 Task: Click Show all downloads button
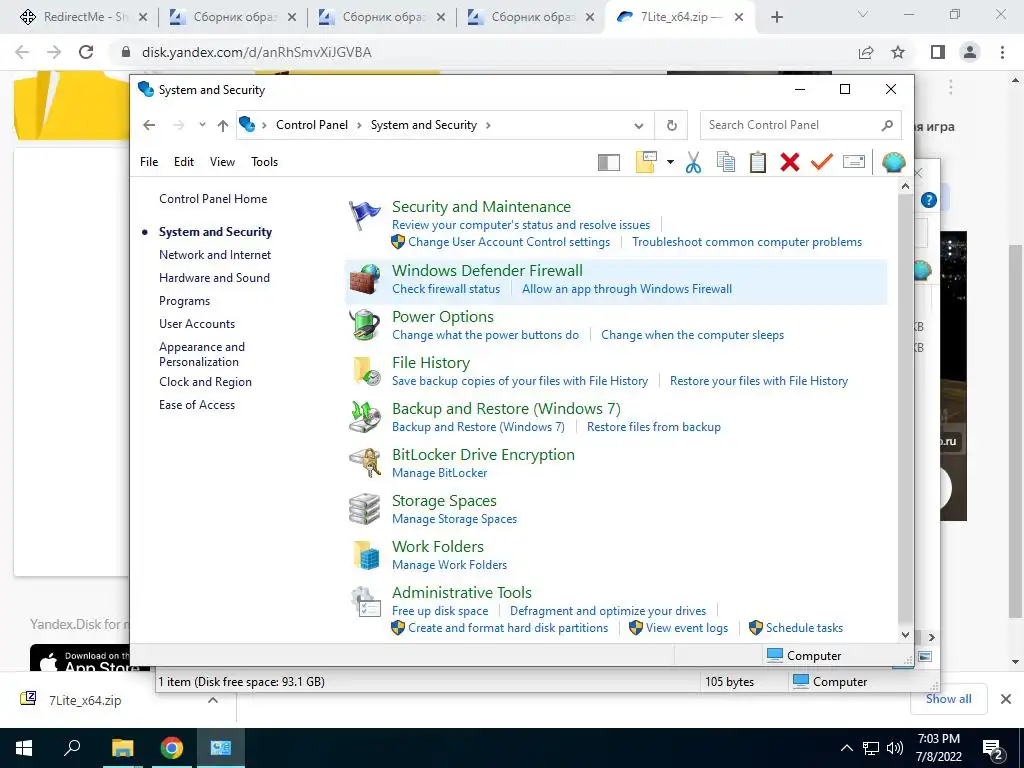tap(948, 699)
